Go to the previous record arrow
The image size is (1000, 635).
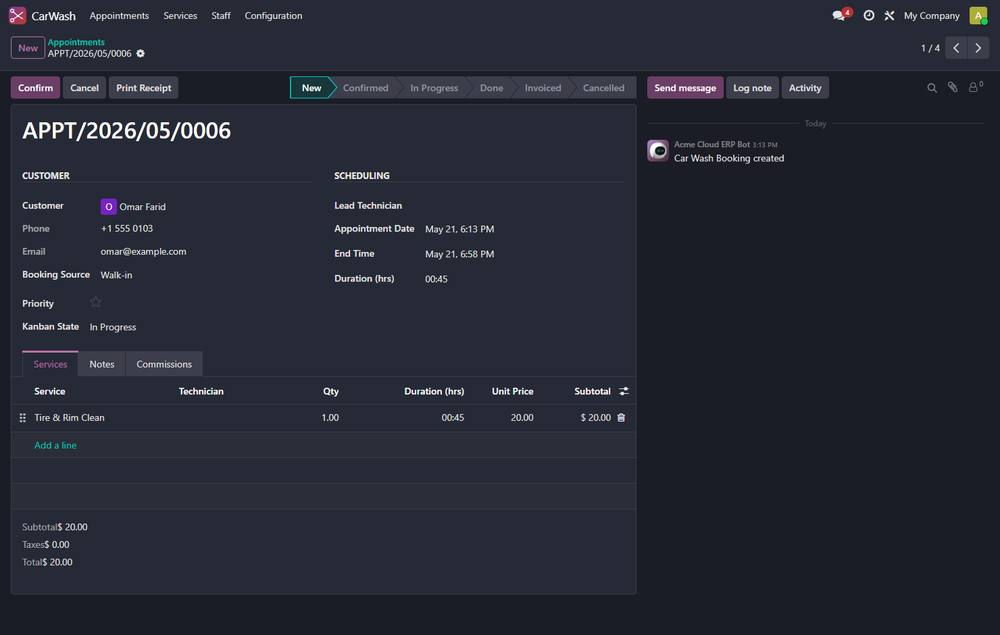point(956,48)
